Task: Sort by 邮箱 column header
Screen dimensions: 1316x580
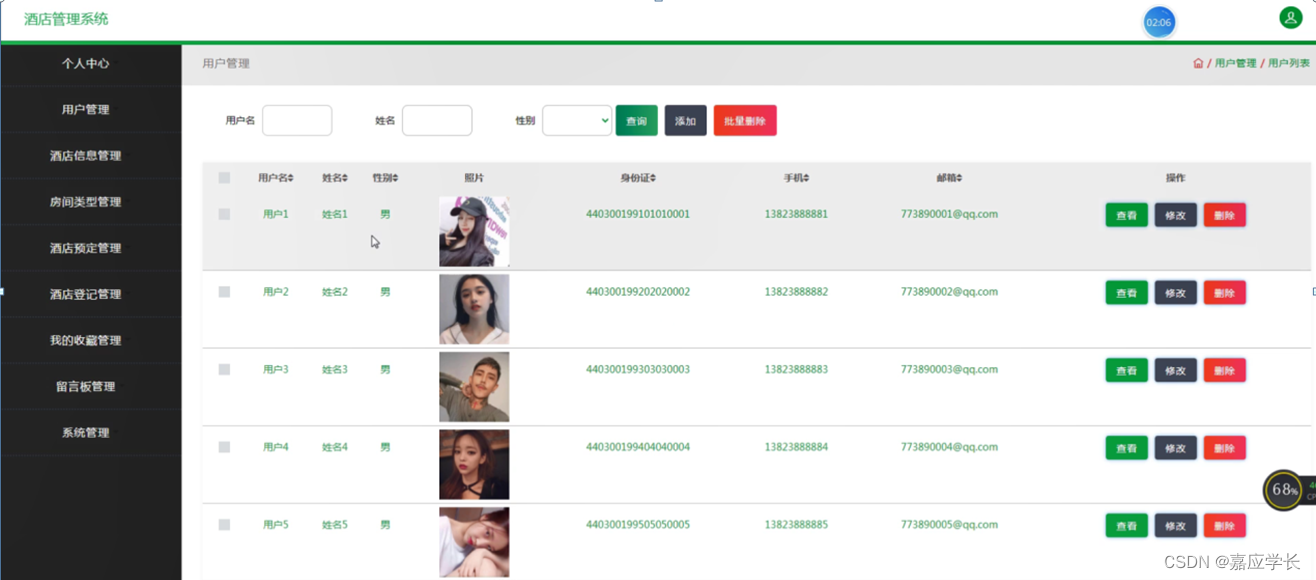Action: coord(949,178)
